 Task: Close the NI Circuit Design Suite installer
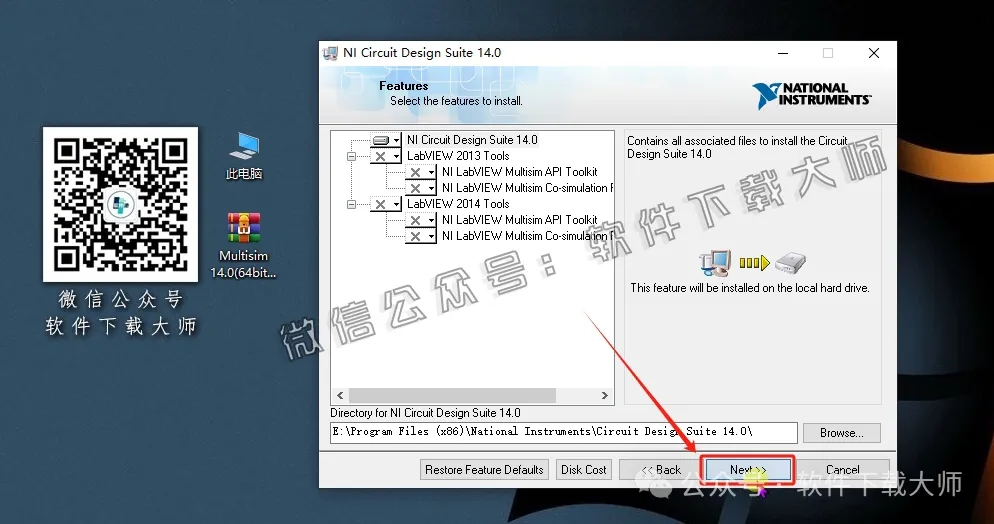click(874, 53)
